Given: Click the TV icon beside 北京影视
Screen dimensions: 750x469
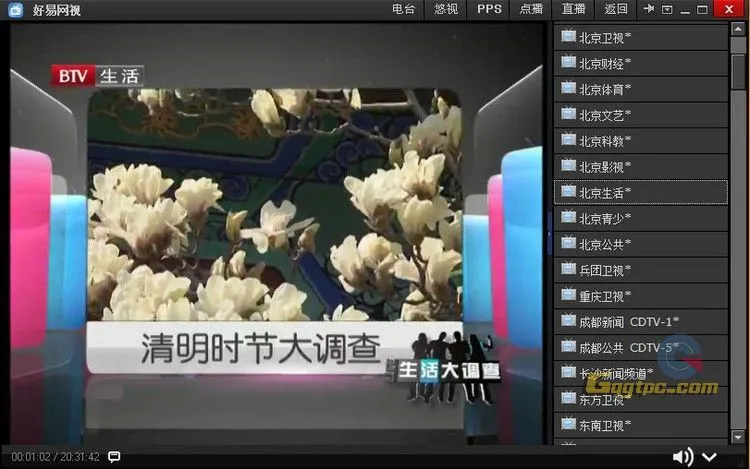Looking at the screenshot, I should [568, 165].
